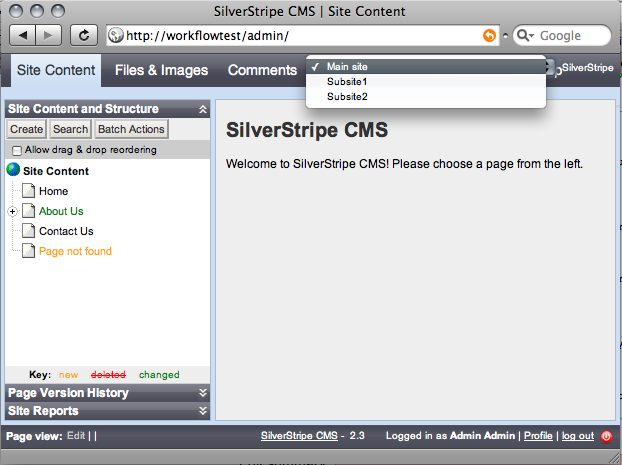
Task: Select the About Us page in tree
Action: tap(61, 211)
